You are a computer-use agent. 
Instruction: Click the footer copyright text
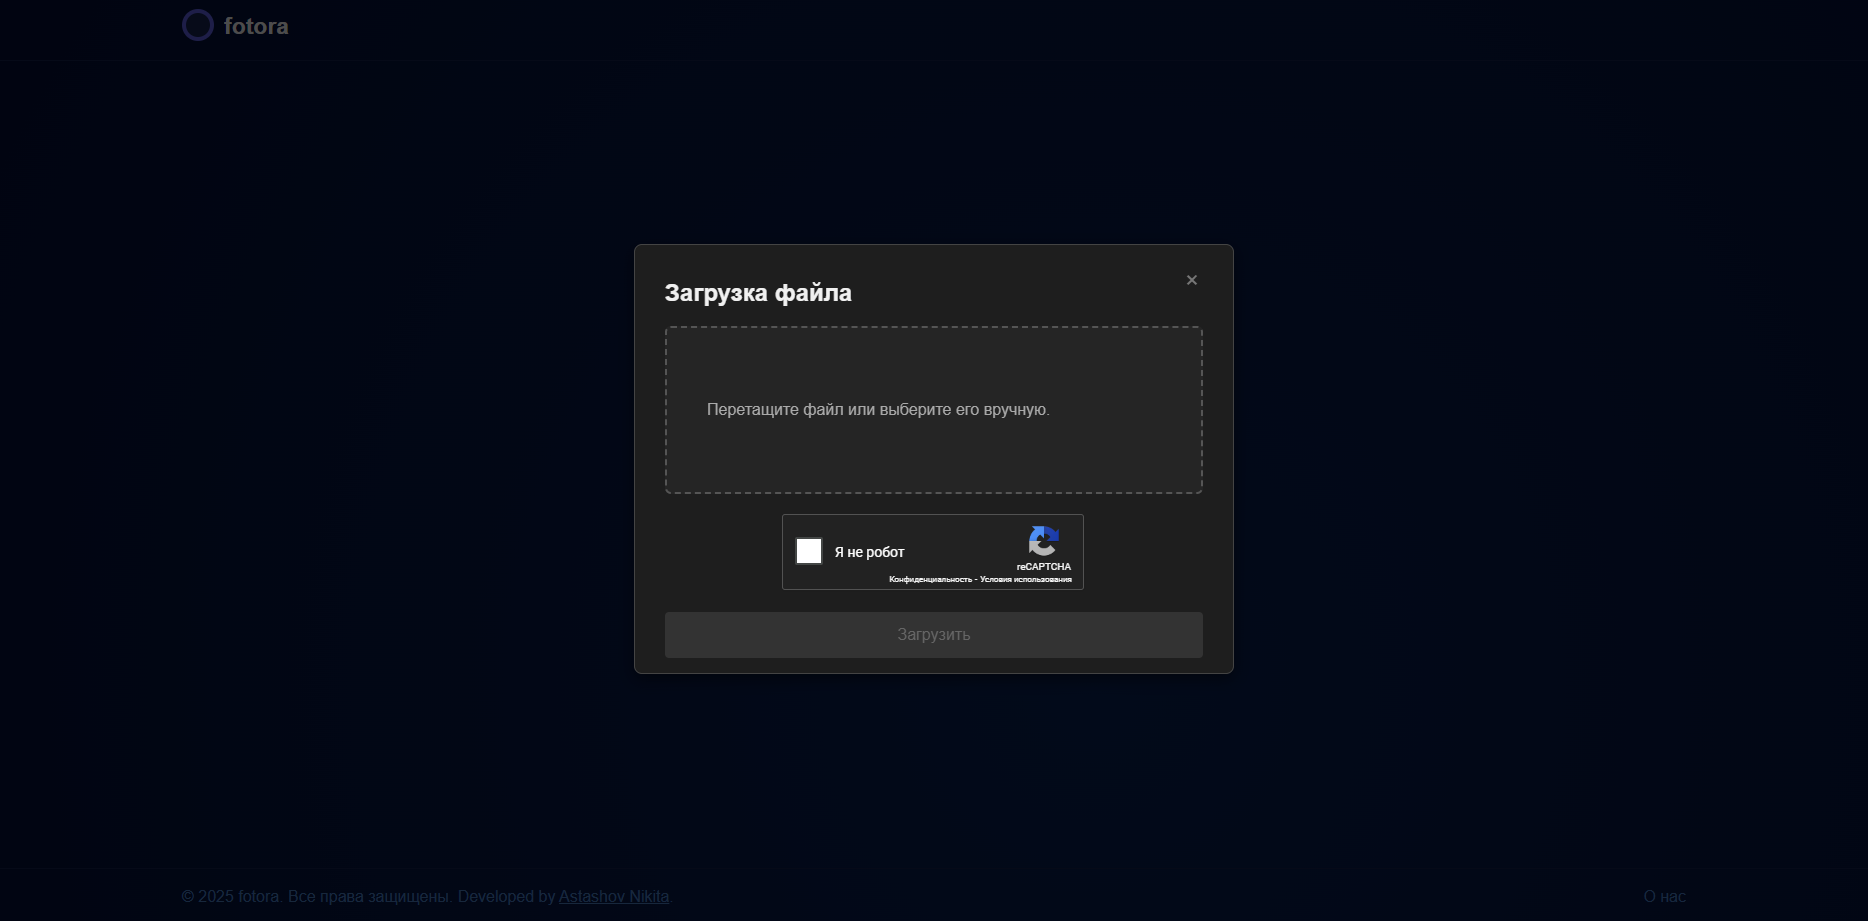click(x=316, y=896)
